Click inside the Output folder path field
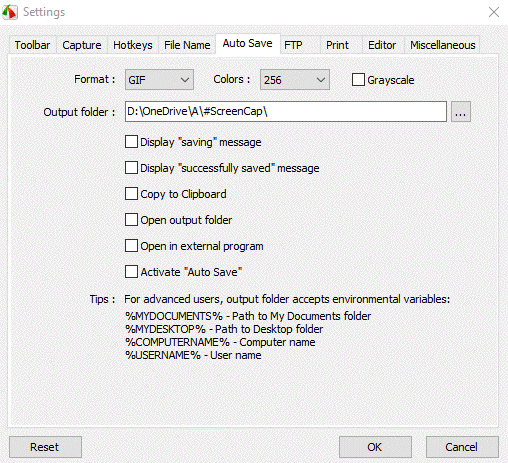This screenshot has width=508, height=463. pyautogui.click(x=286, y=112)
